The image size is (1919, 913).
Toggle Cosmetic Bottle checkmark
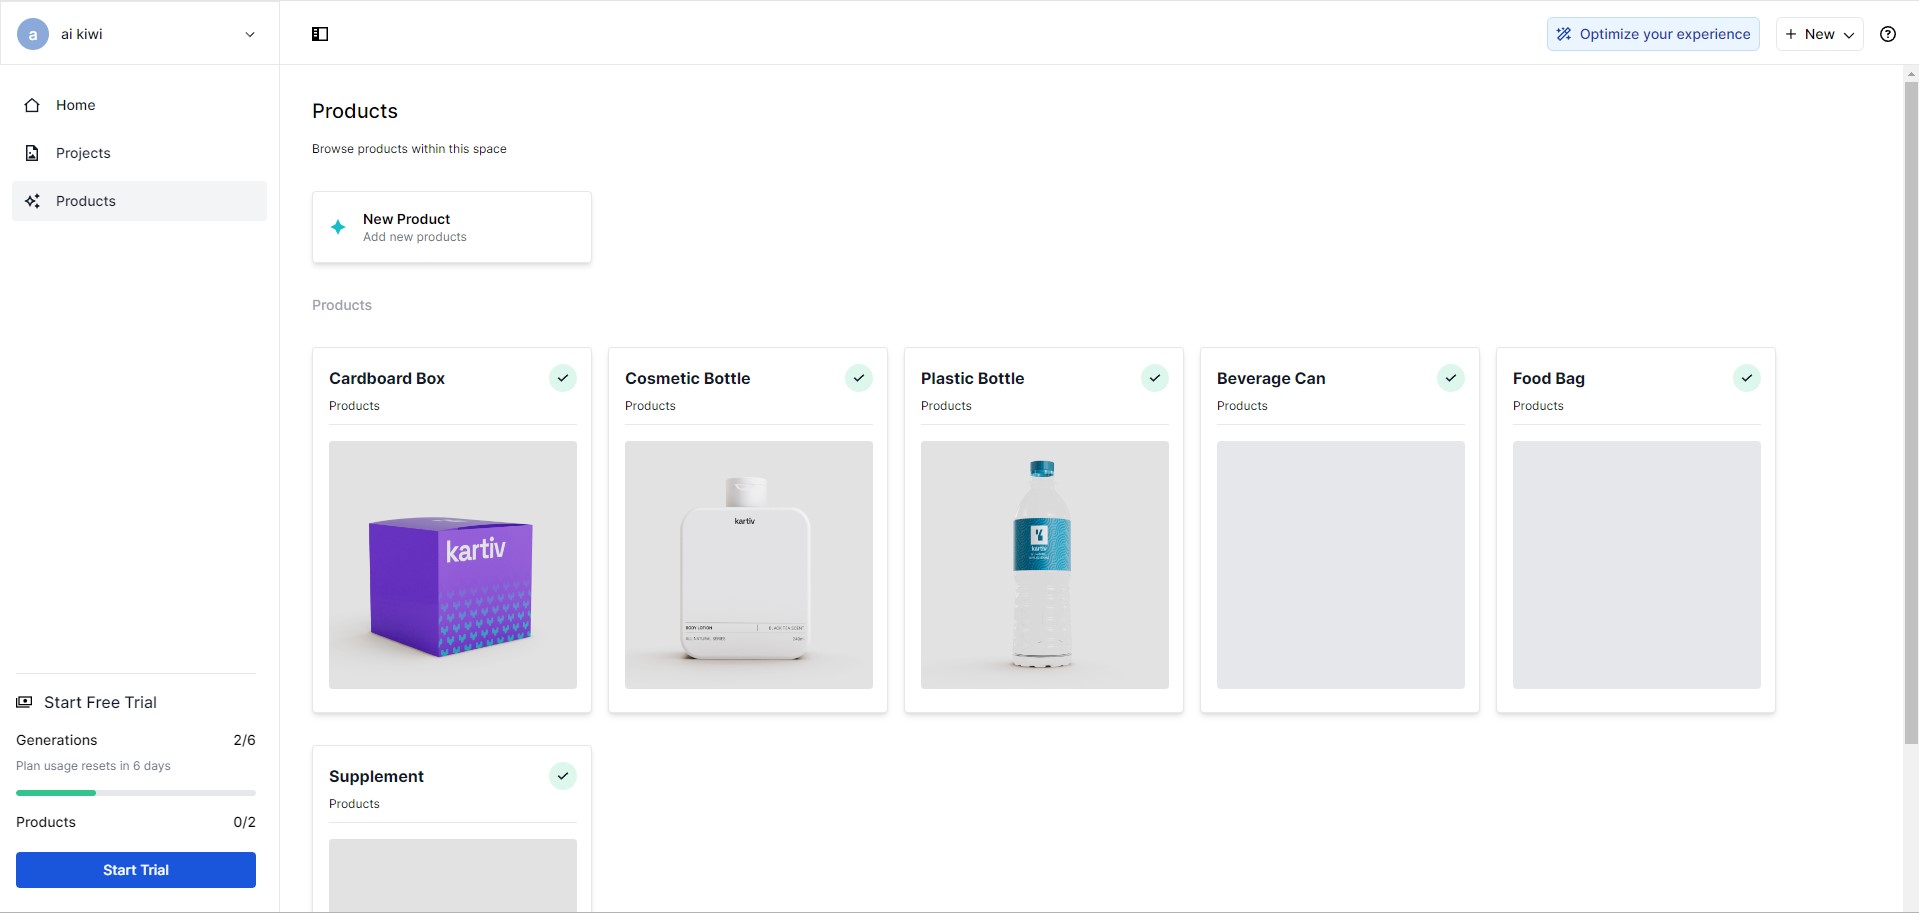(x=859, y=378)
